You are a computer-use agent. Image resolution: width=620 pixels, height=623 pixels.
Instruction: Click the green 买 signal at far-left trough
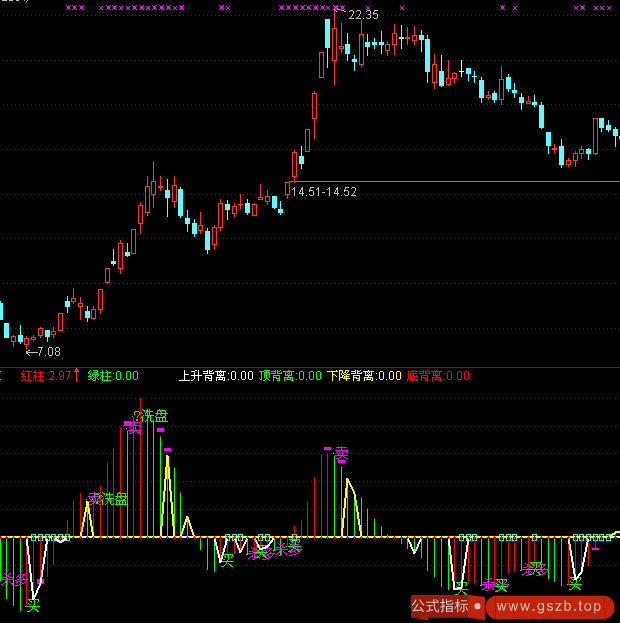[x=33, y=605]
